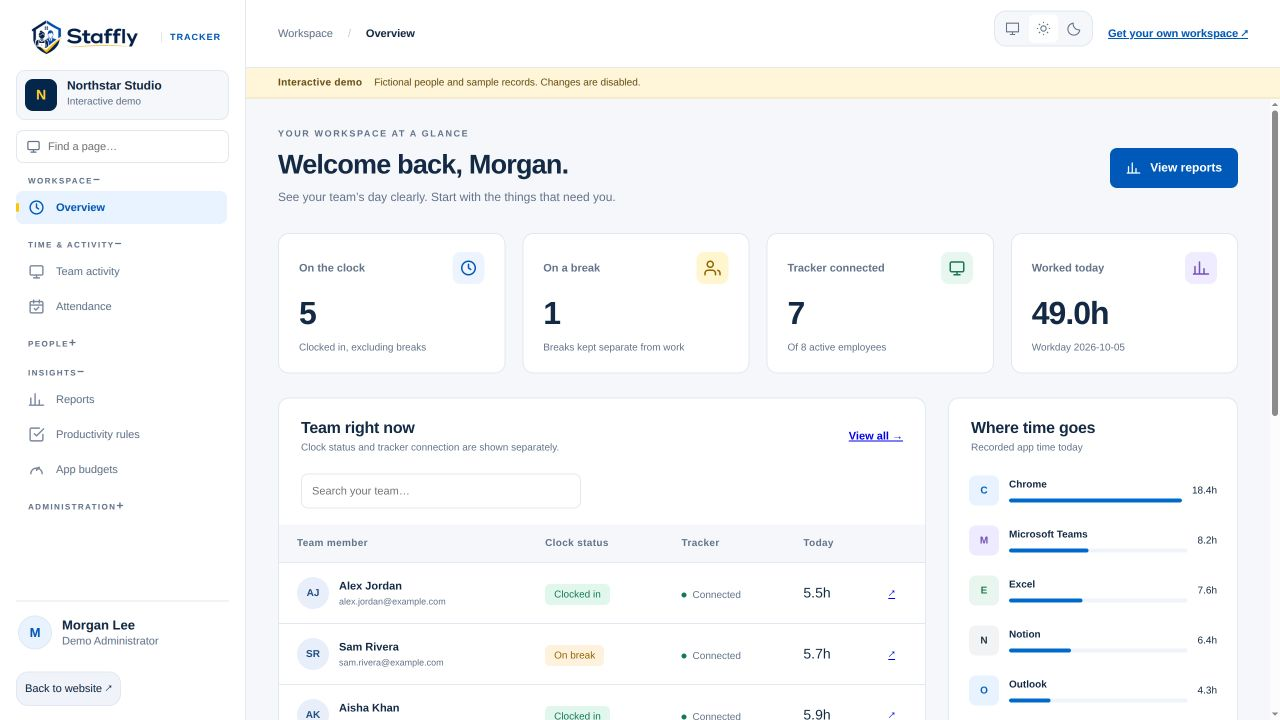Focus the Find a page search field
This screenshot has height=720, width=1280.
click(x=122, y=146)
